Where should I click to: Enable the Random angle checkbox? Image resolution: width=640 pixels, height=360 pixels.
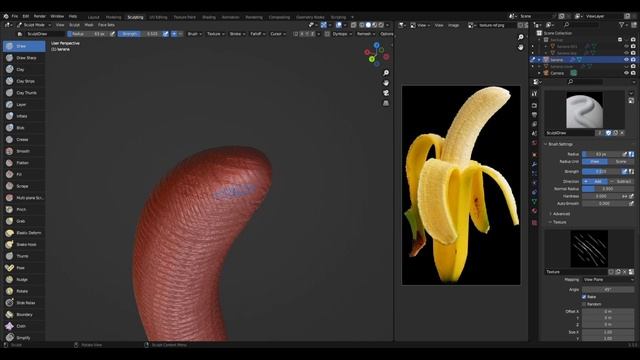(584, 304)
